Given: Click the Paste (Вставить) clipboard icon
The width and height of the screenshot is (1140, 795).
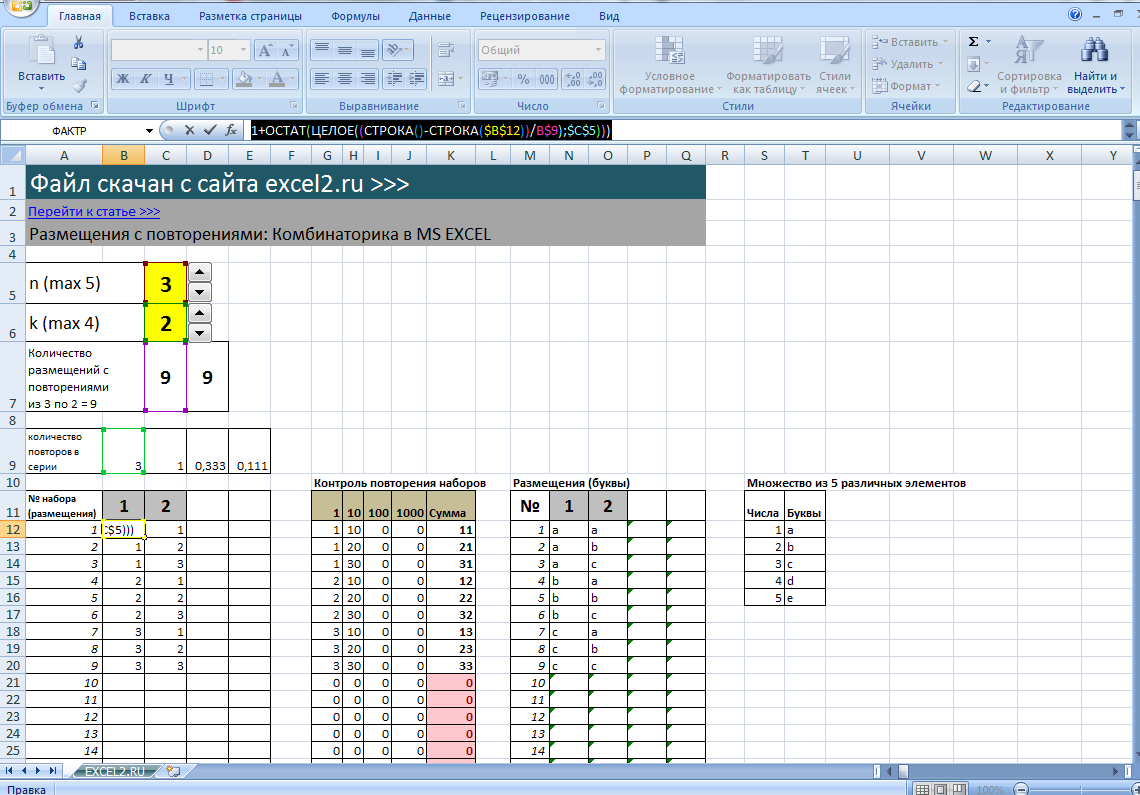Looking at the screenshot, I should coord(41,52).
